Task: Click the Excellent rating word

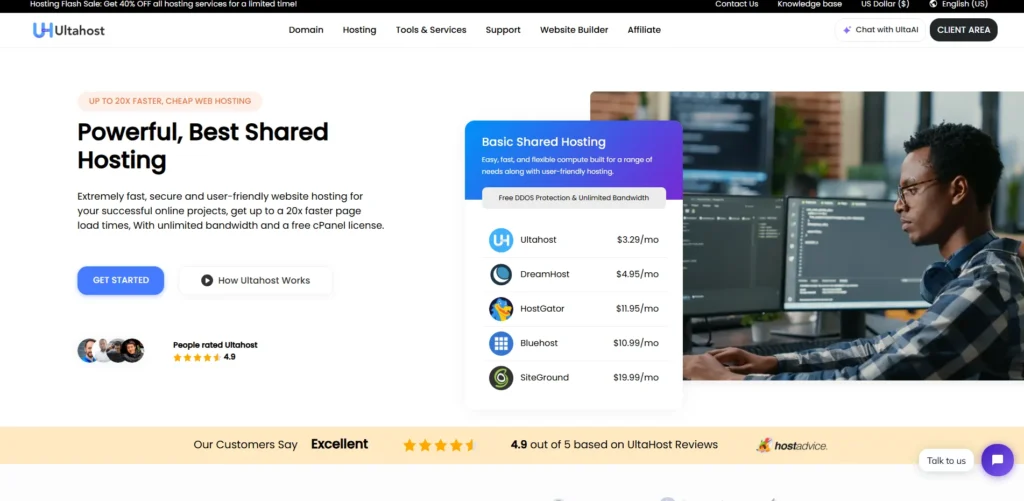Action: point(340,444)
